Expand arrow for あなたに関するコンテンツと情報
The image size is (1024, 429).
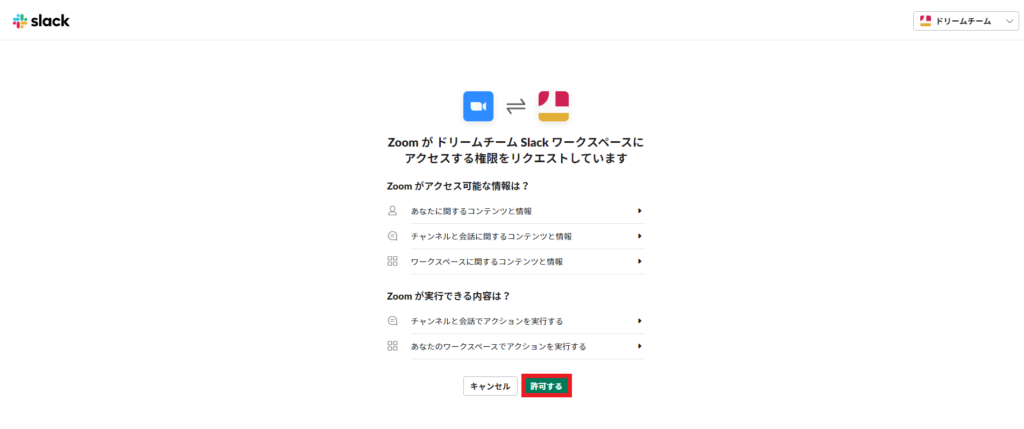[639, 211]
